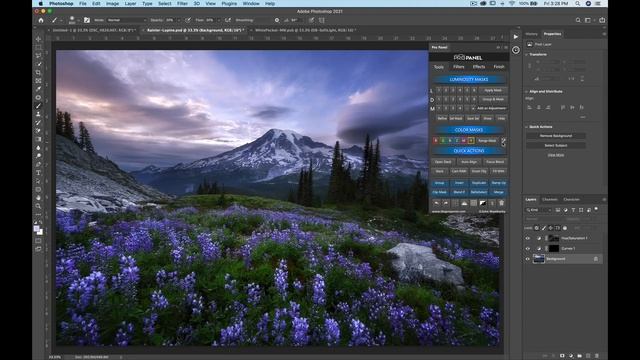640x360 pixels.
Task: Toggle the link width-height icon in Transform
Action: click(x=530, y=66)
